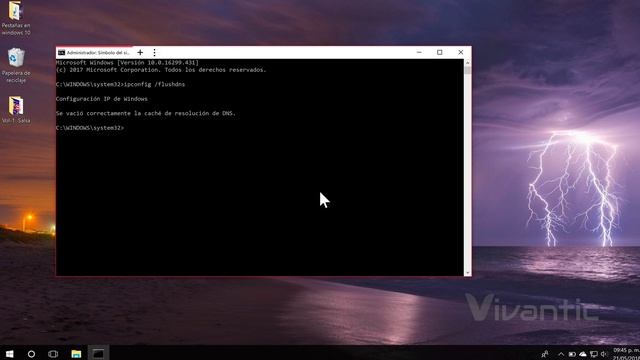Screen dimensions: 640x360
Task: Click the Microsoft Corporation copyright line
Action: click(161, 70)
